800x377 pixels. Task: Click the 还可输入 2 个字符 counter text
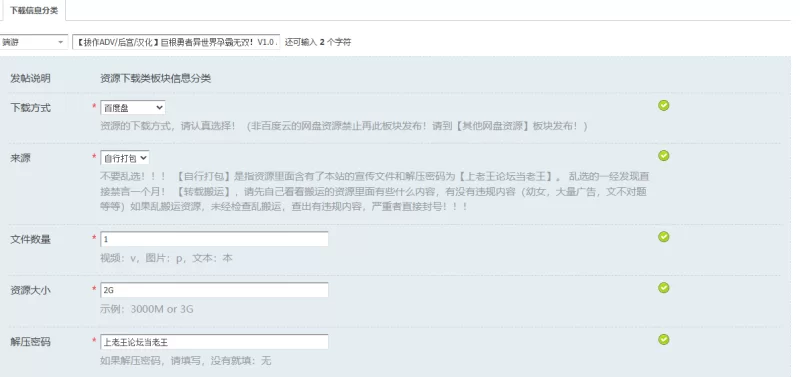[318, 42]
